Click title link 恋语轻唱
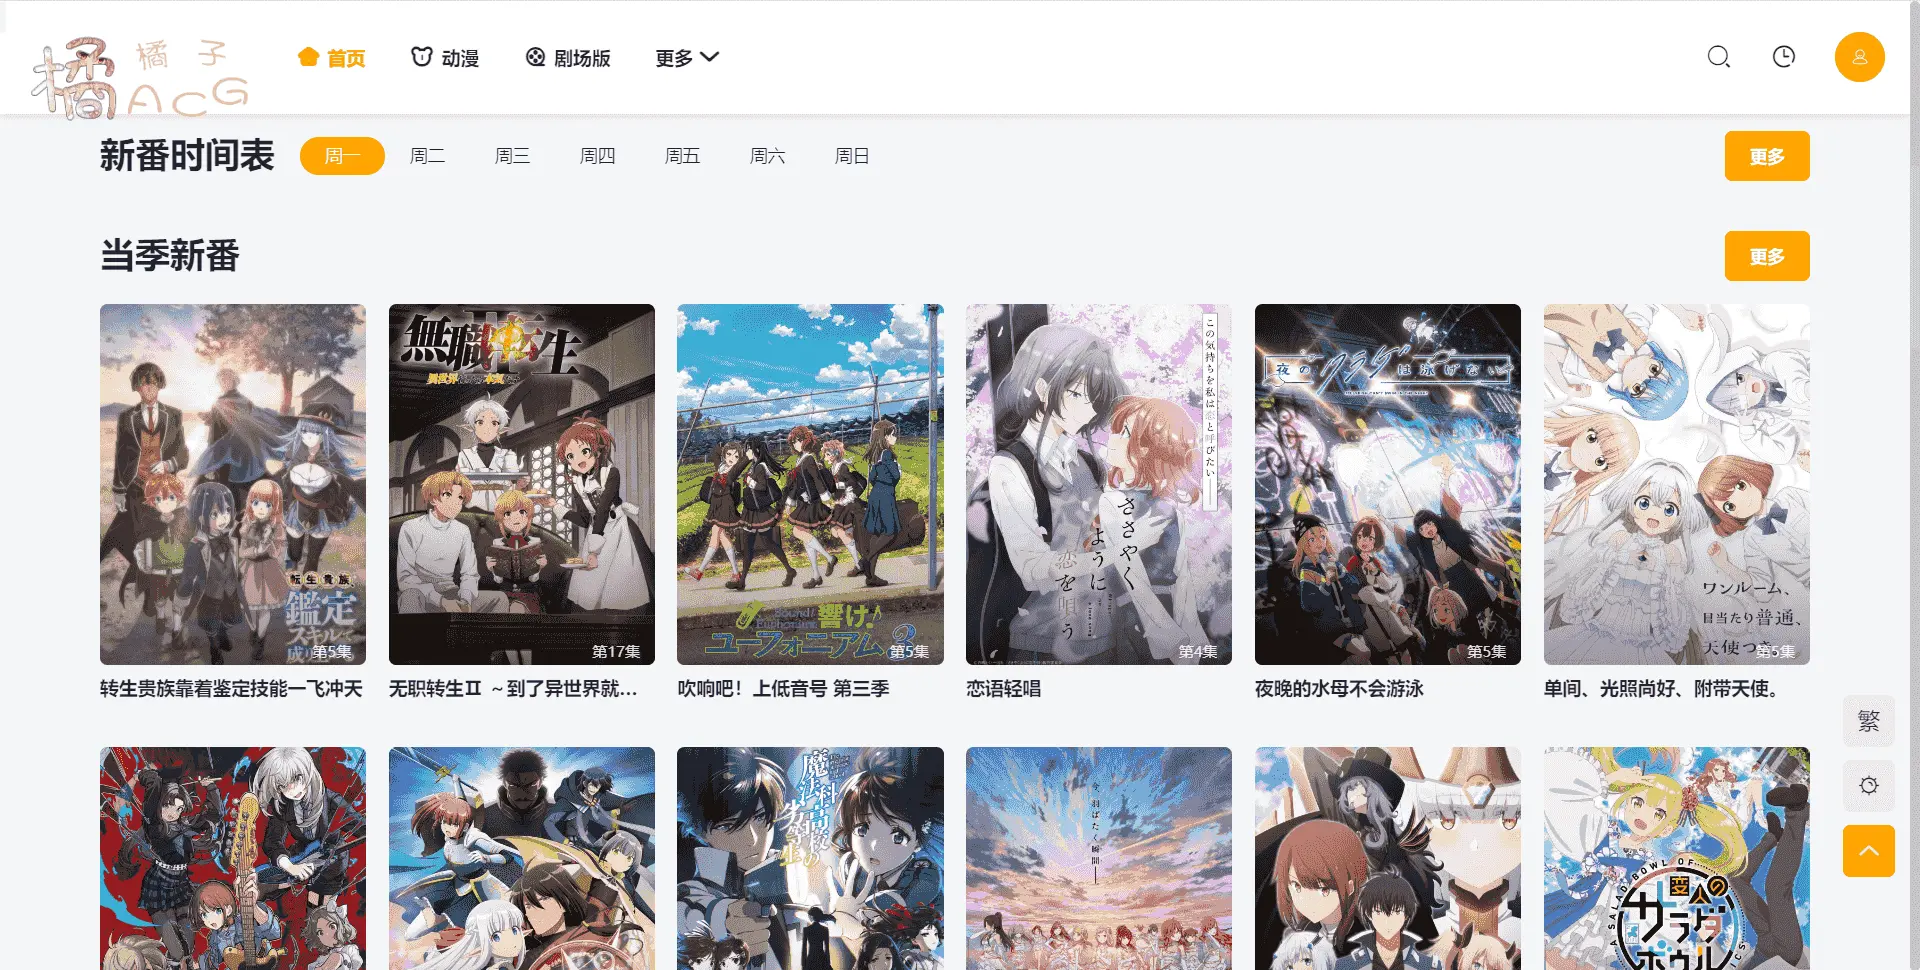Image resolution: width=1920 pixels, height=970 pixels. (1004, 689)
